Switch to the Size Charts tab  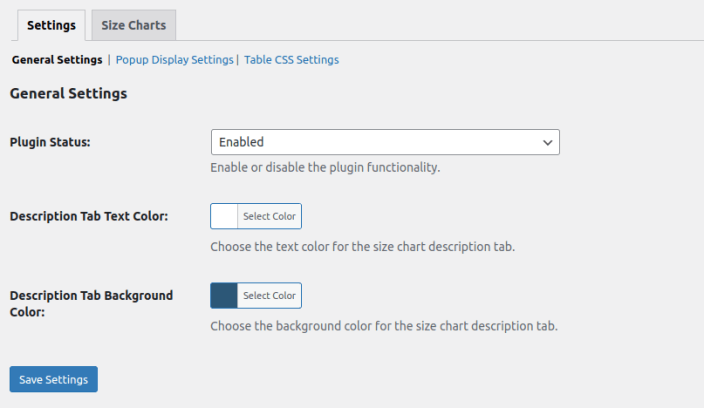click(133, 25)
